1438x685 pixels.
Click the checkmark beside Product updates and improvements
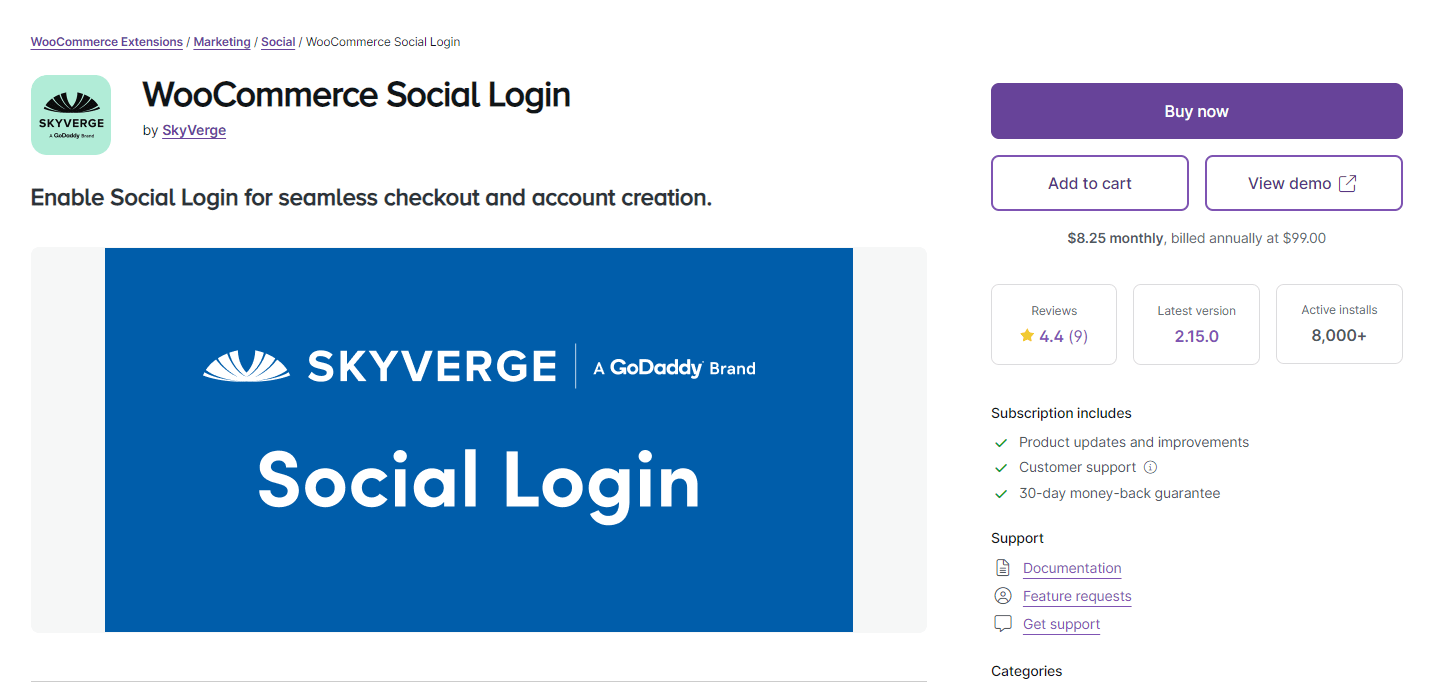(x=1000, y=441)
